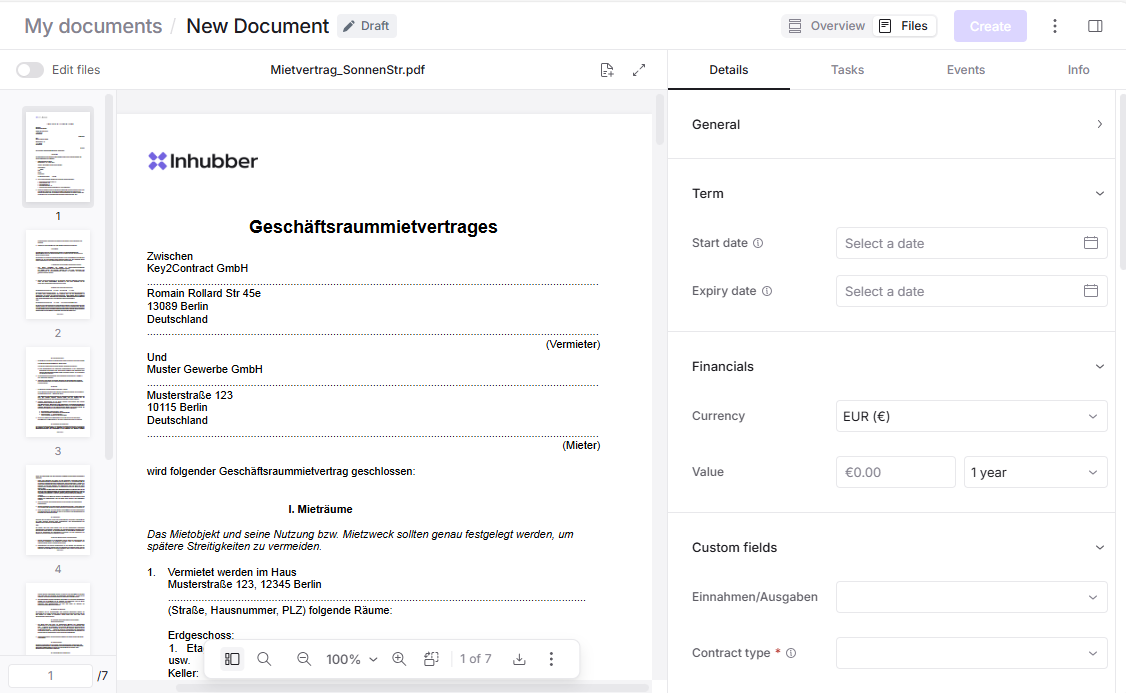Screen dimensions: 1126x693
Task: Zoom in on the document
Action: (399, 659)
